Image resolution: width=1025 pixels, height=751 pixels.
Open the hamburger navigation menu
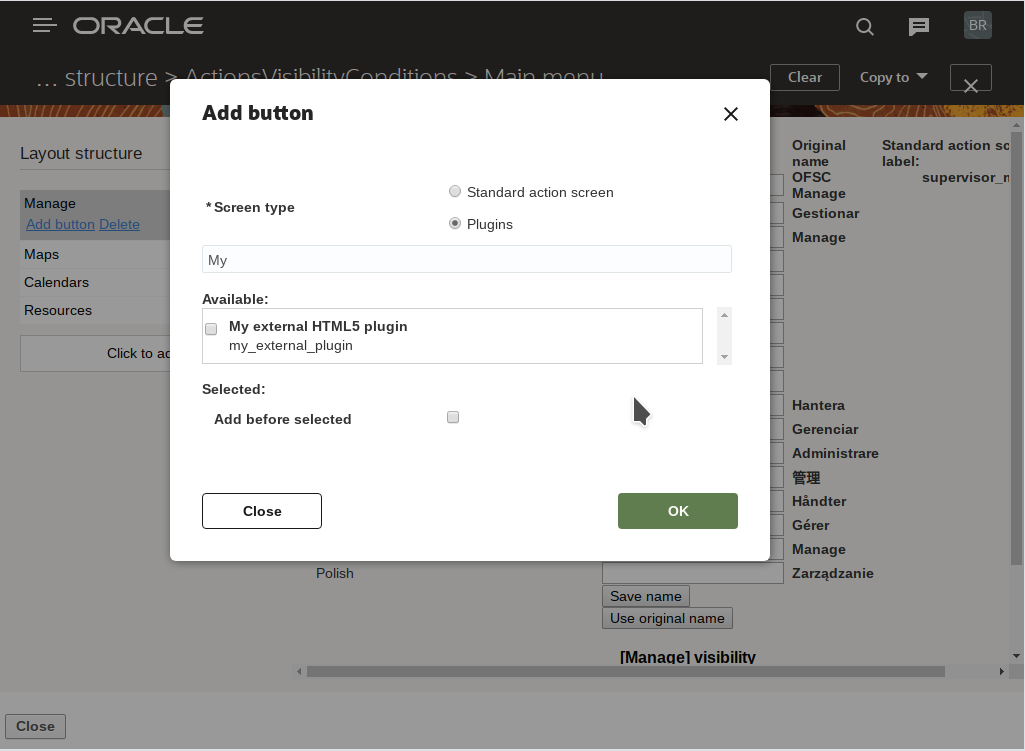point(44,25)
